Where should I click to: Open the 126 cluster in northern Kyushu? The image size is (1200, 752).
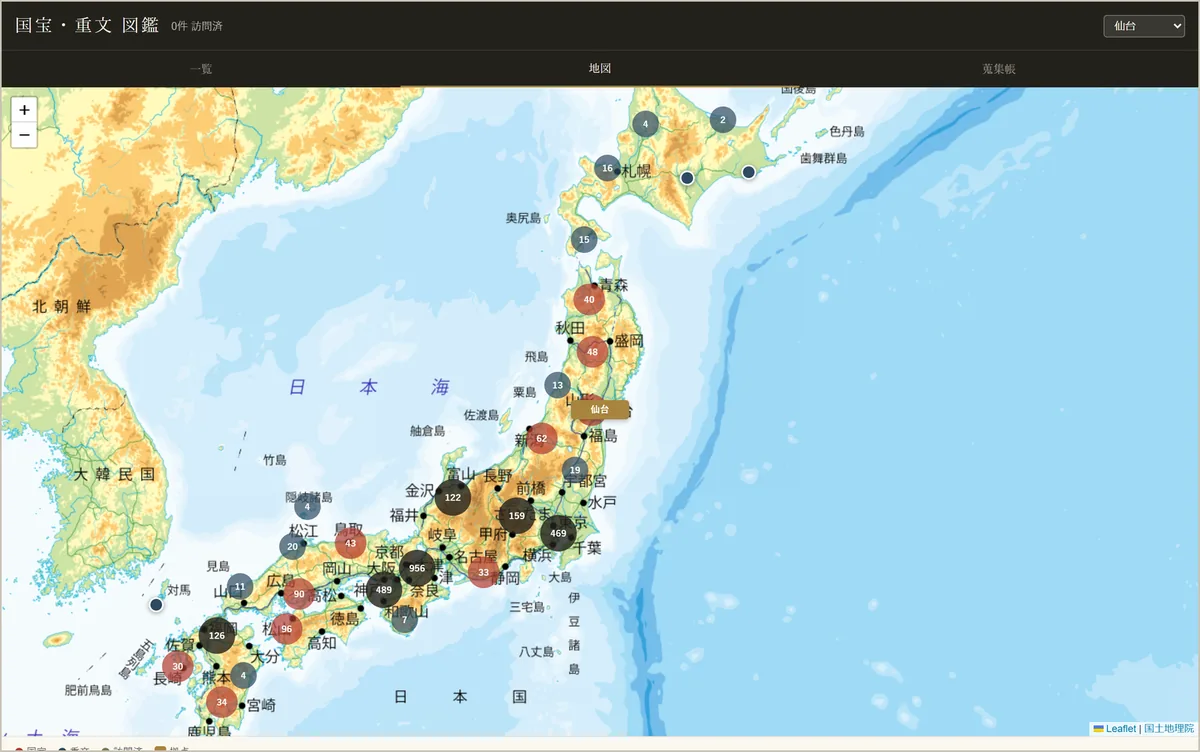pyautogui.click(x=217, y=635)
